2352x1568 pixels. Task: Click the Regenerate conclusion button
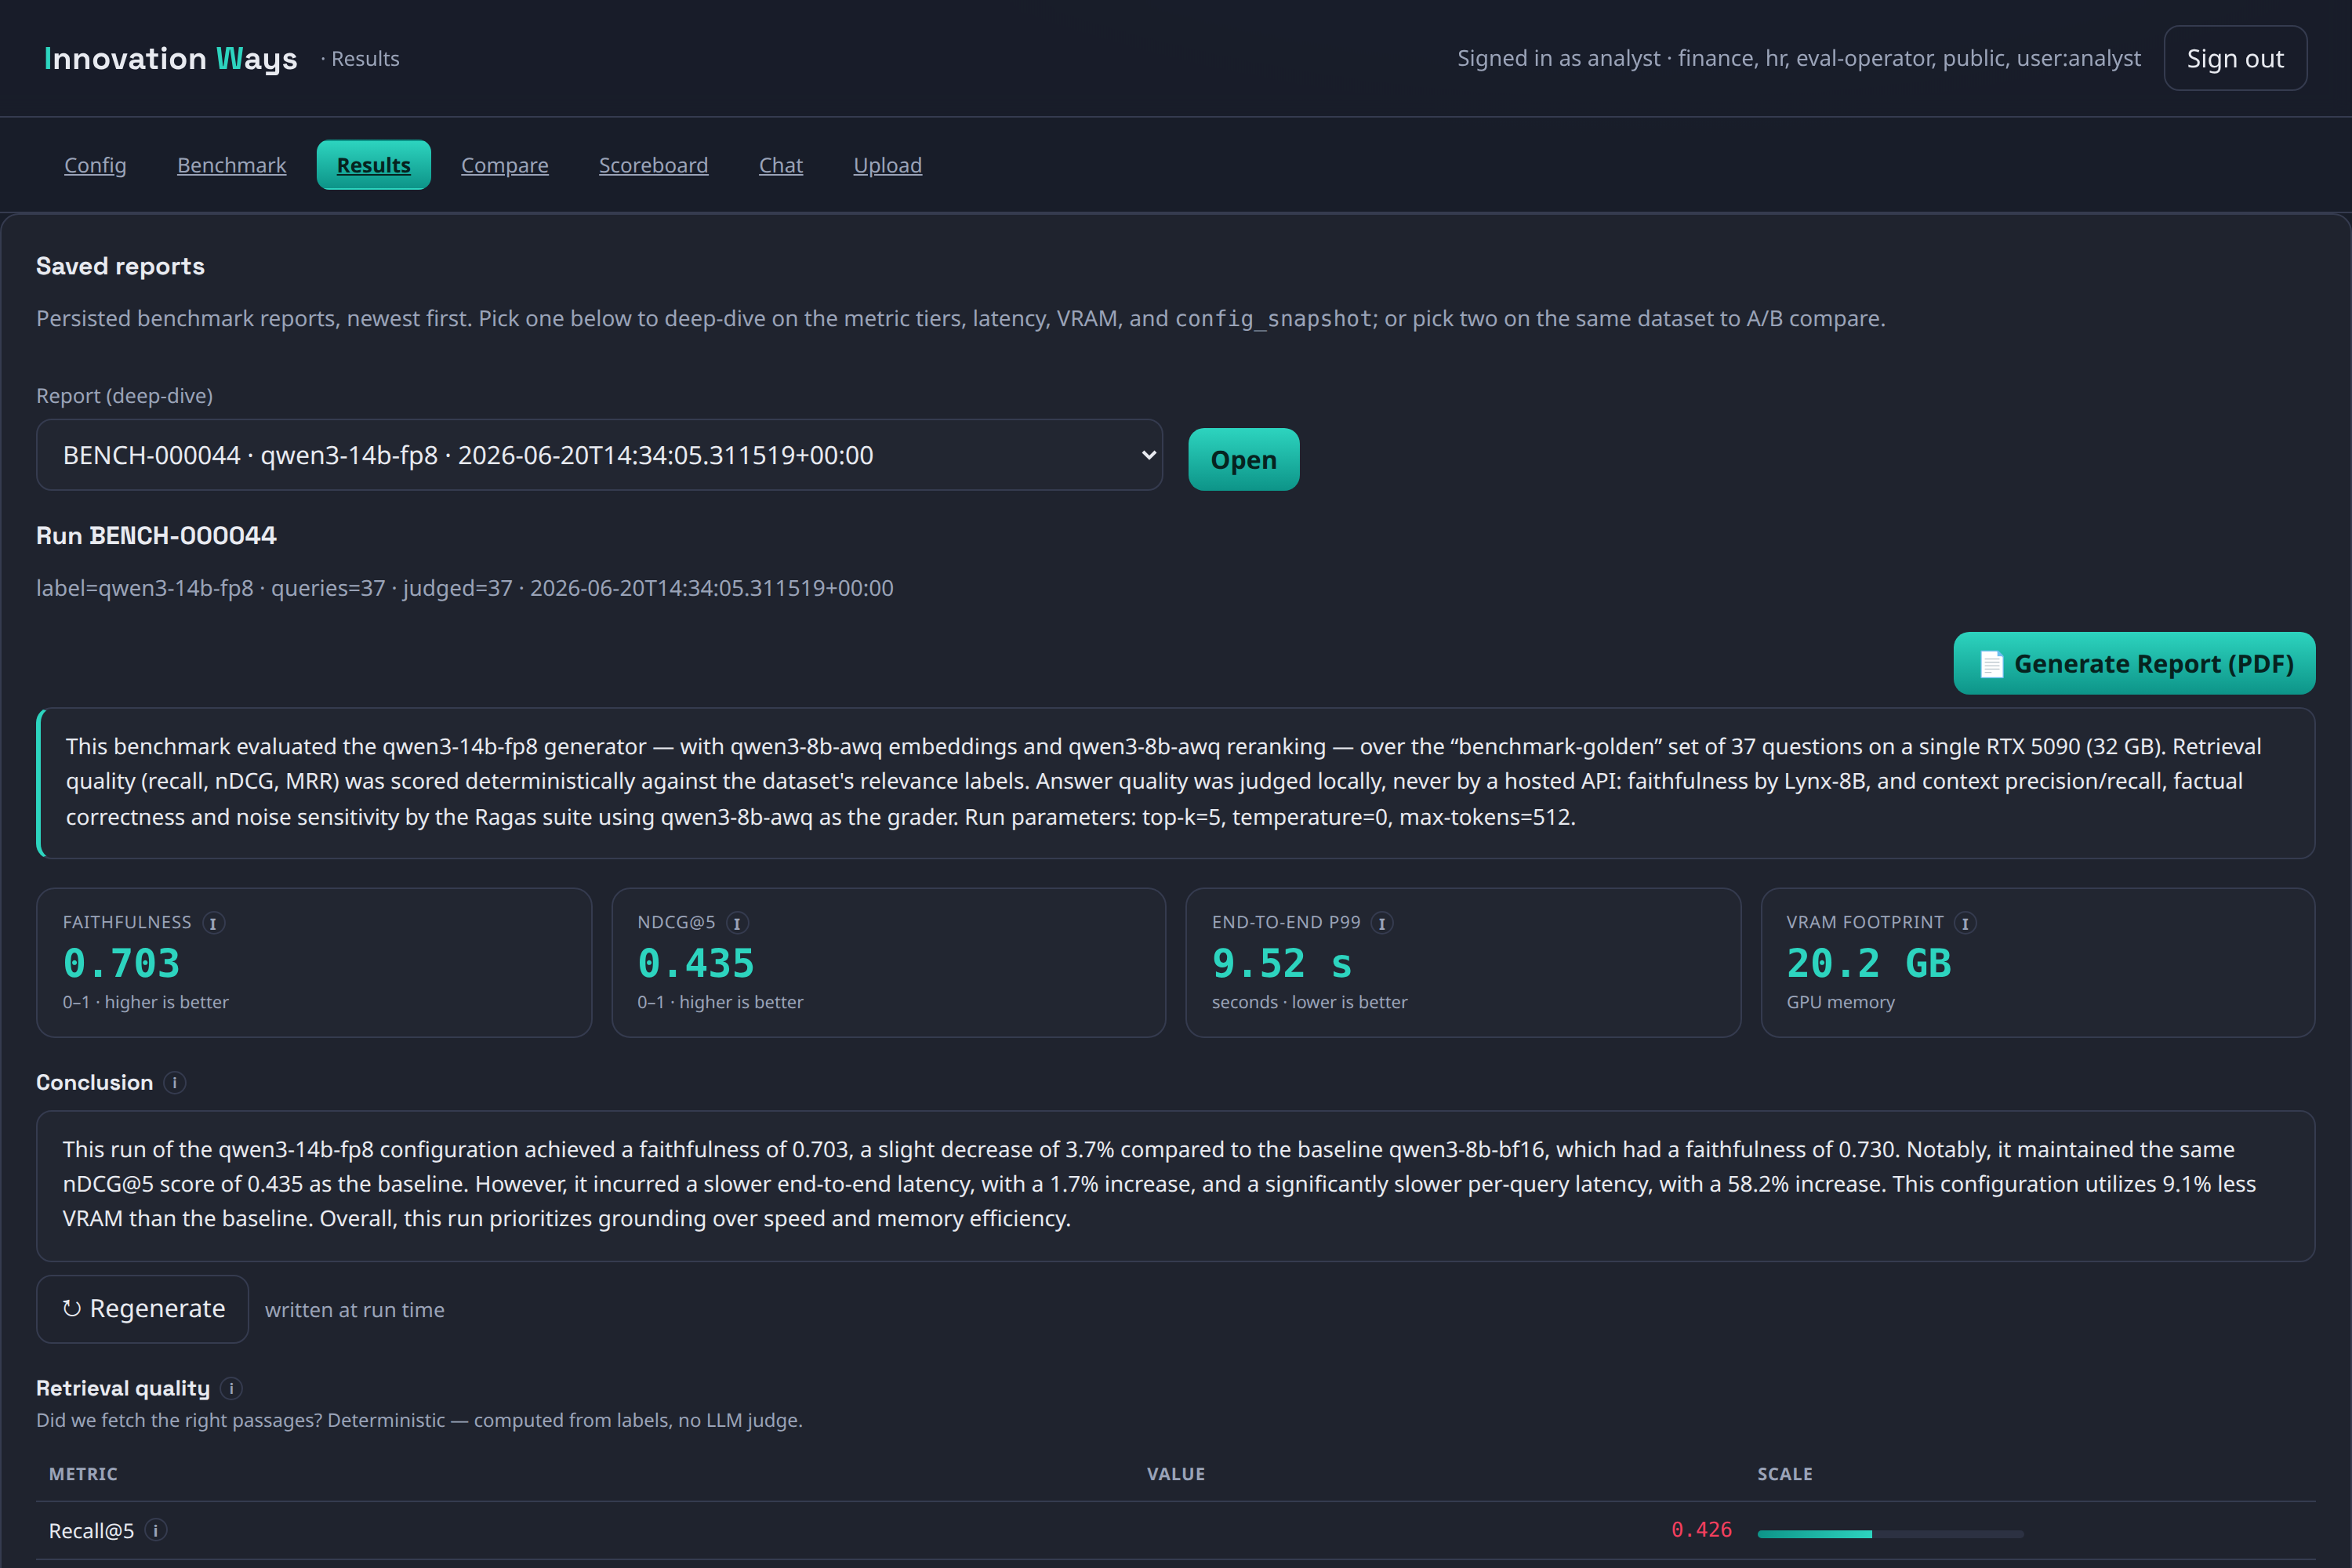pos(143,1309)
